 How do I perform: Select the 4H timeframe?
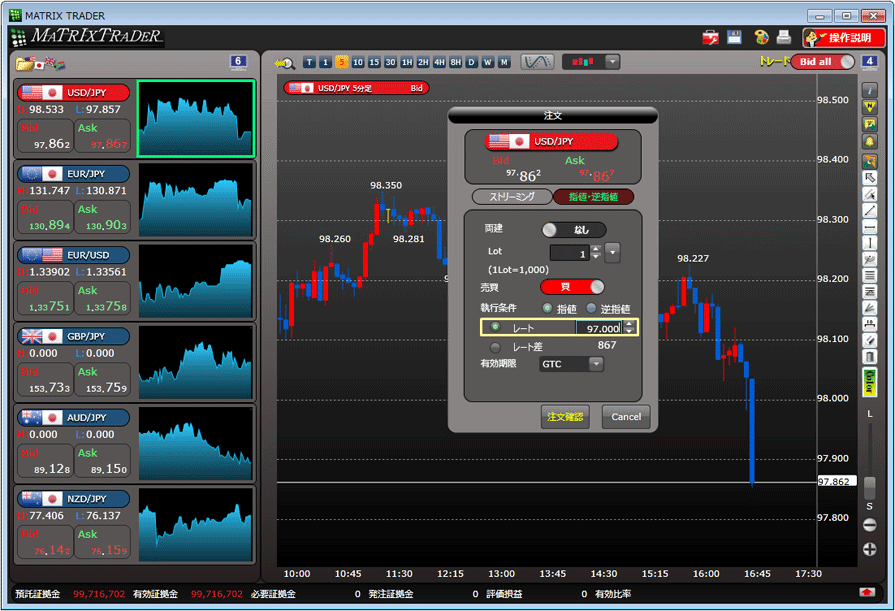(x=439, y=62)
